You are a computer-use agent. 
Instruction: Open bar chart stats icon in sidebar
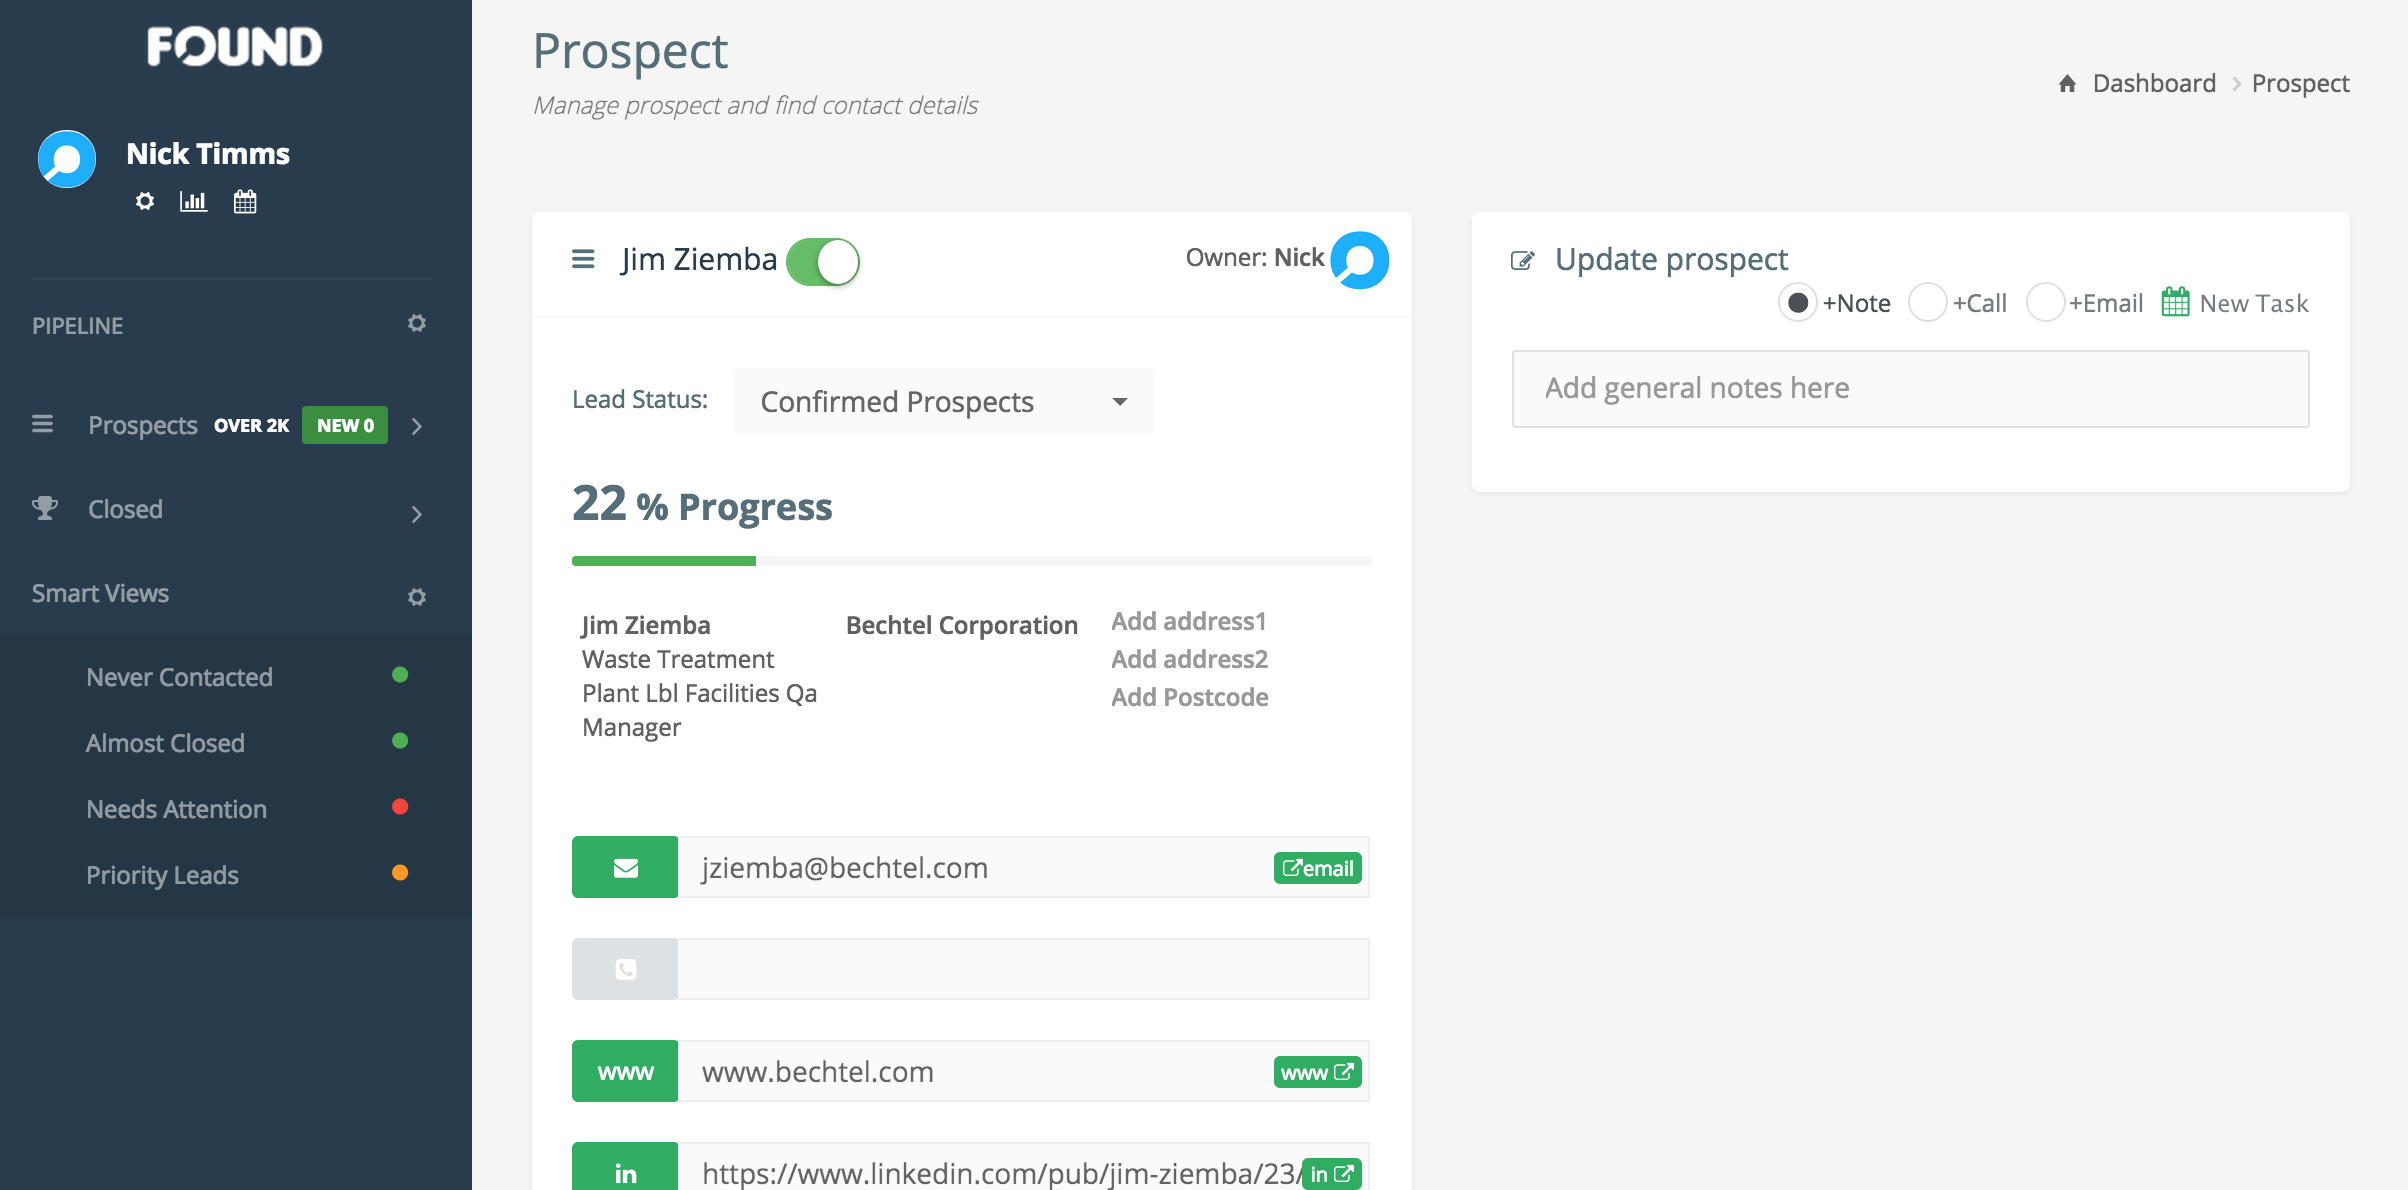(193, 201)
